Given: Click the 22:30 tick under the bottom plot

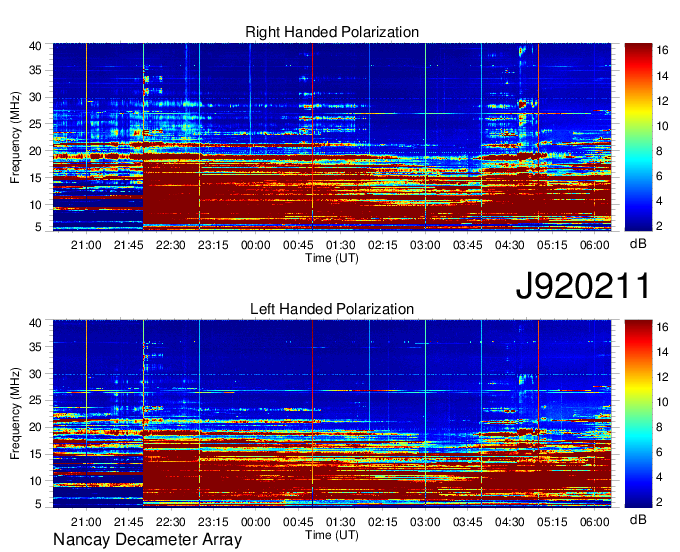Looking at the screenshot, I should [x=171, y=522].
